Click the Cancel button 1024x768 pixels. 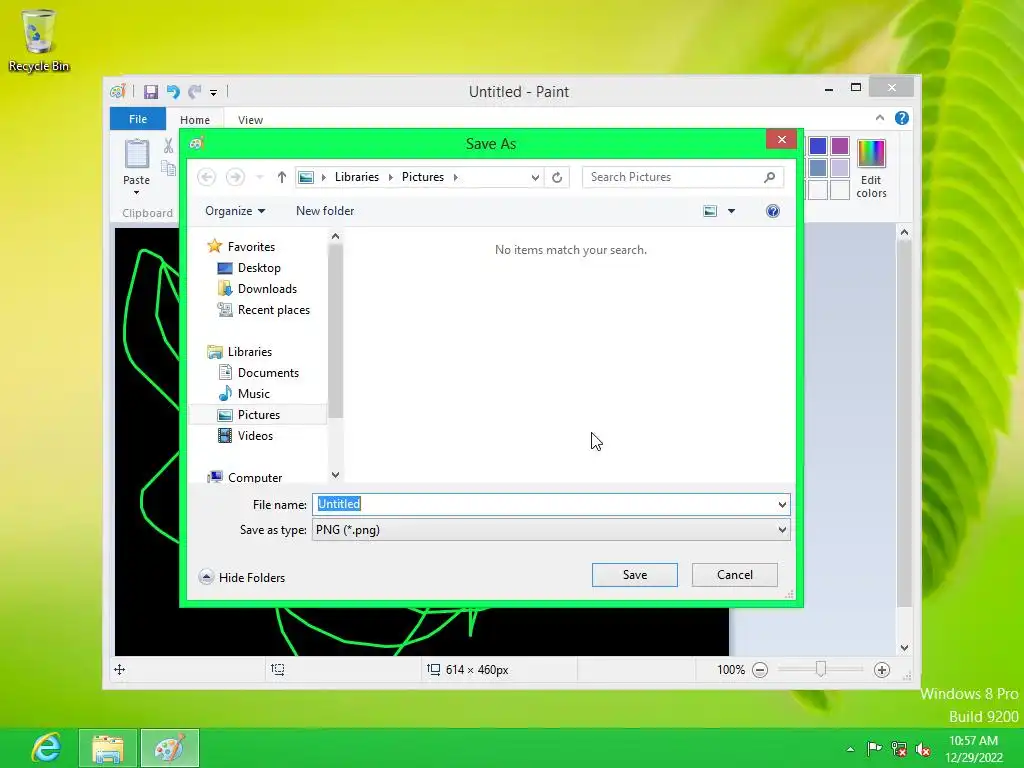pos(735,575)
